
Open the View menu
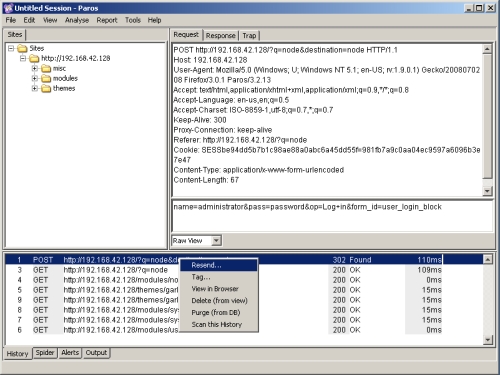[50, 20]
